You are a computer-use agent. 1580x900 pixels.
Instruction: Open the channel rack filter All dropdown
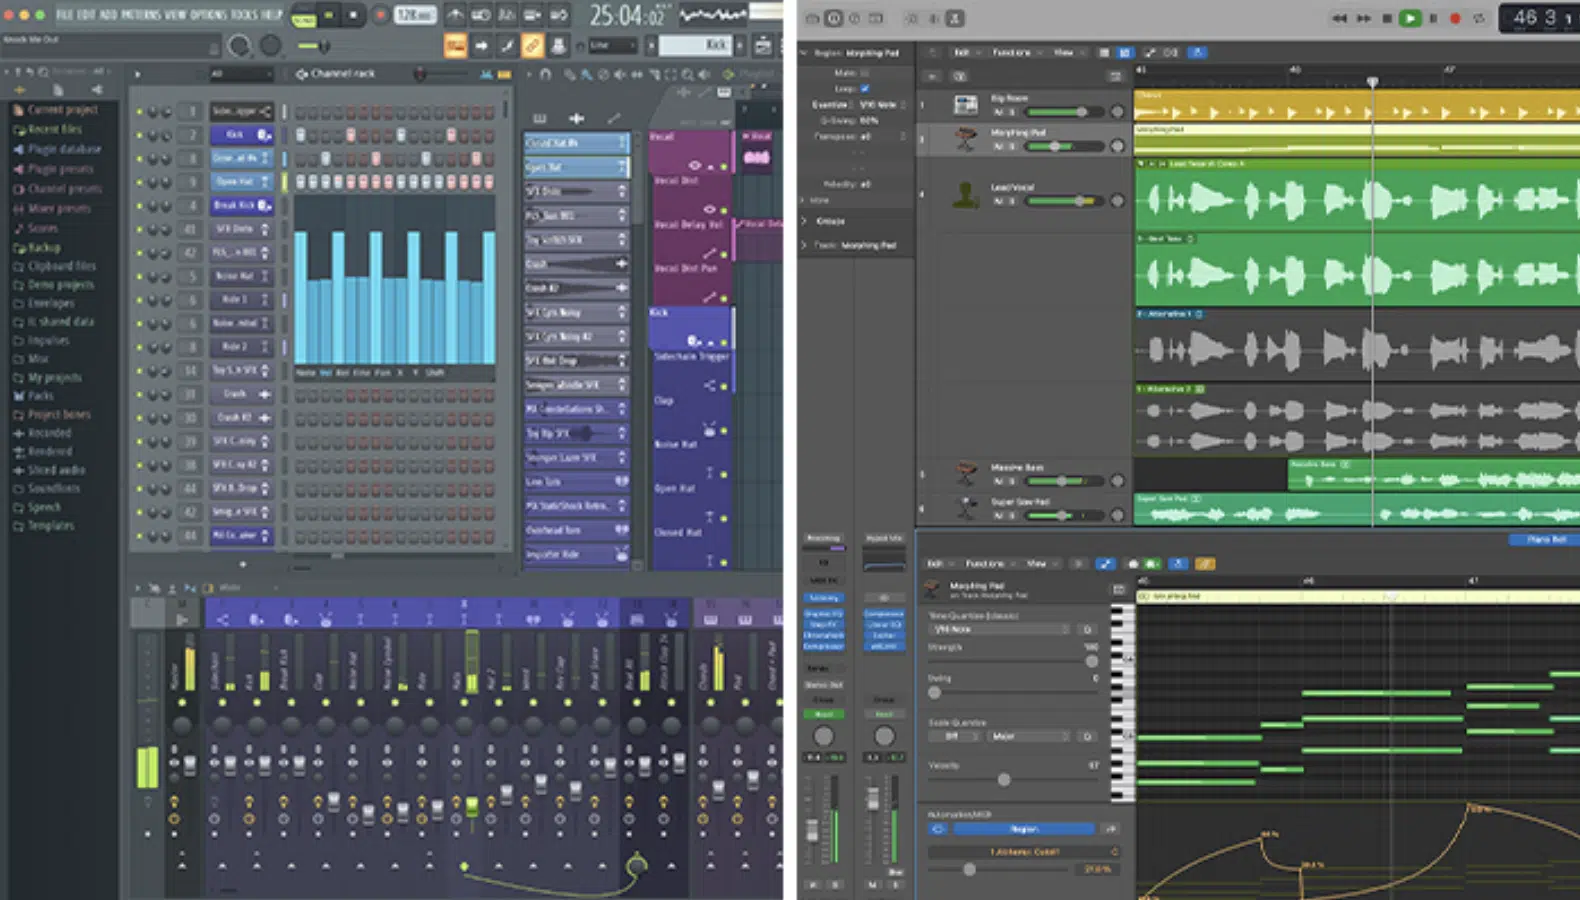[240, 74]
